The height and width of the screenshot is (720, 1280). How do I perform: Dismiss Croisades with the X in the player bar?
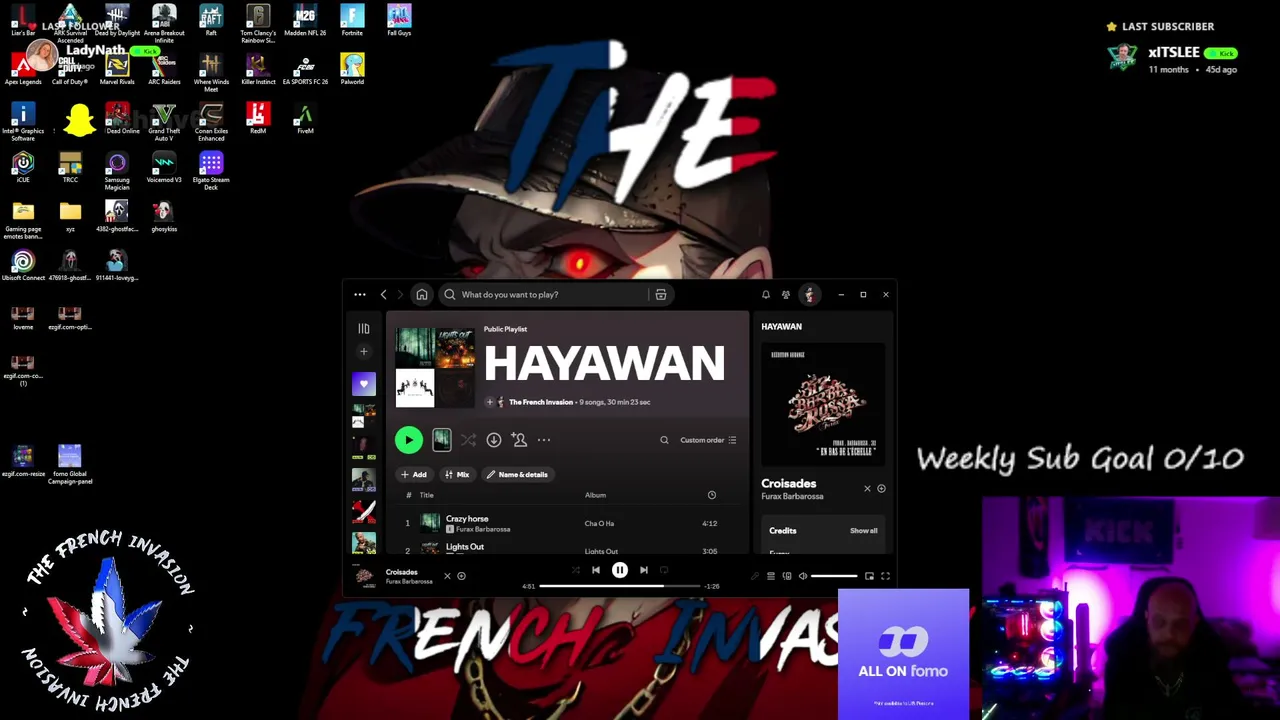point(447,576)
